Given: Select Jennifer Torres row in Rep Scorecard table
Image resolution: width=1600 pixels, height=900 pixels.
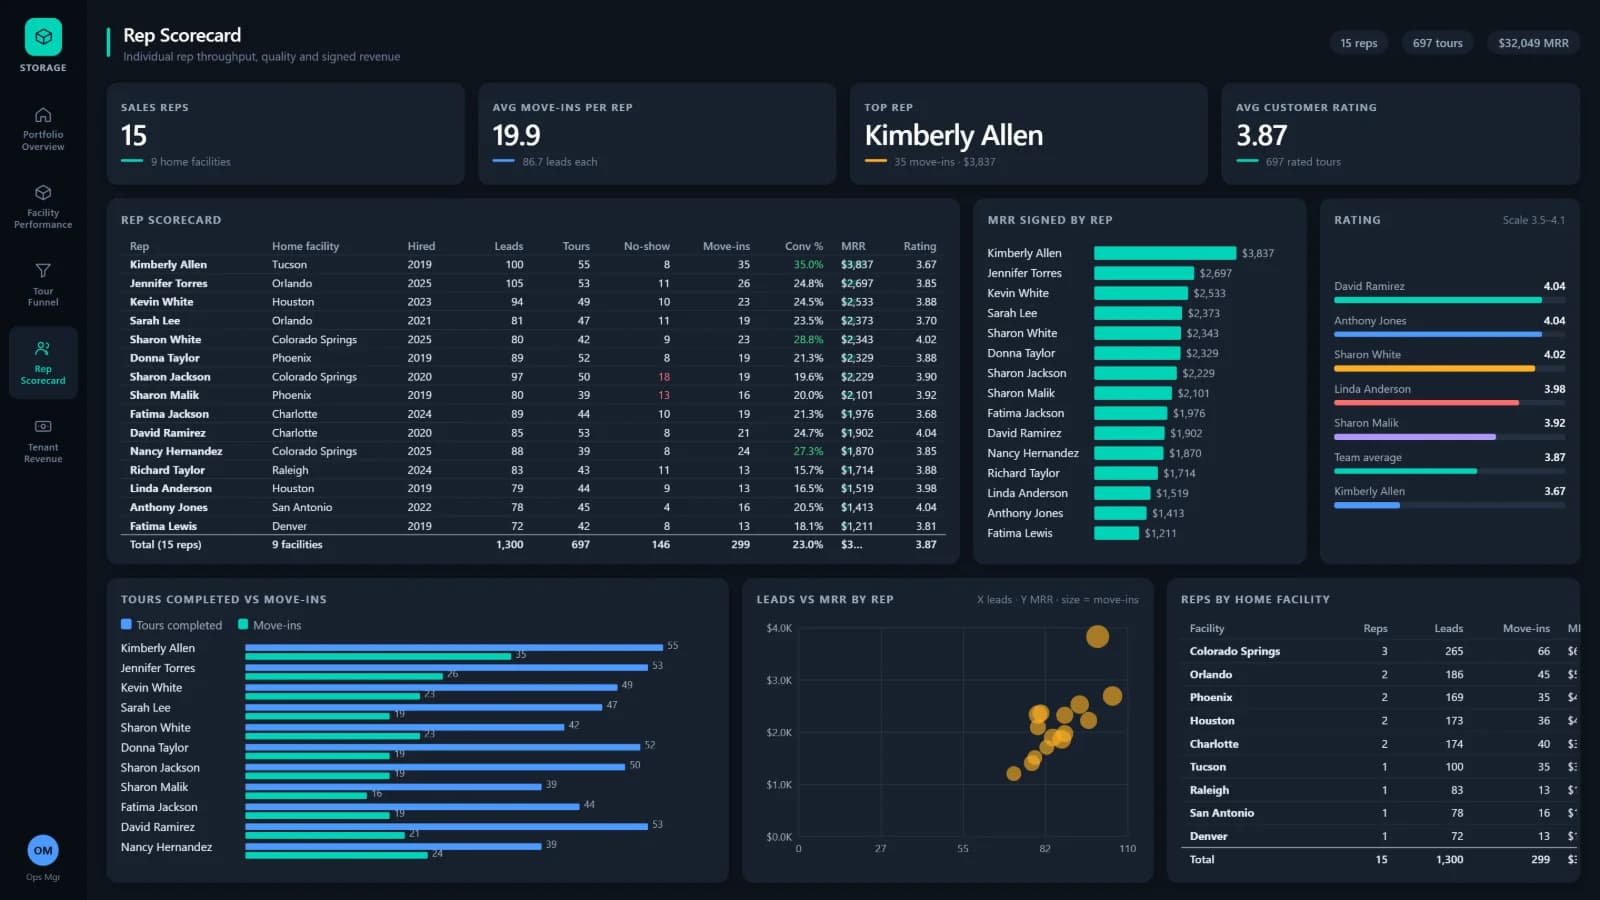Looking at the screenshot, I should tap(533, 283).
